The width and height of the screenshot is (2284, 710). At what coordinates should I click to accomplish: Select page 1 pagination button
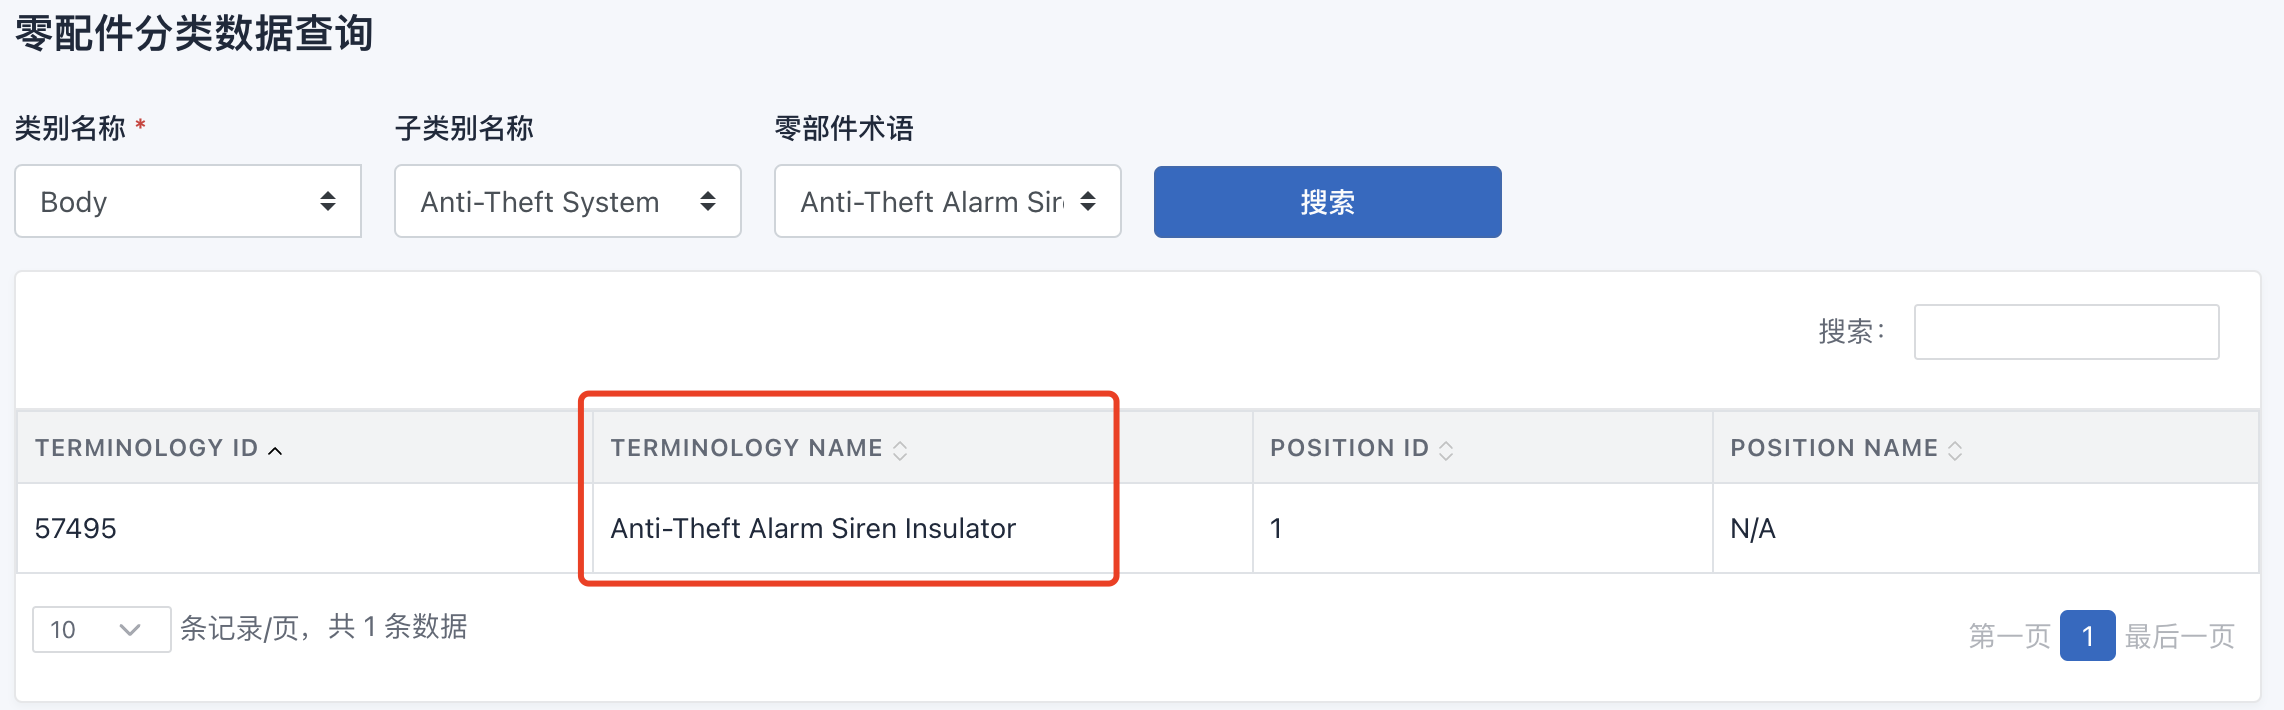[2087, 636]
